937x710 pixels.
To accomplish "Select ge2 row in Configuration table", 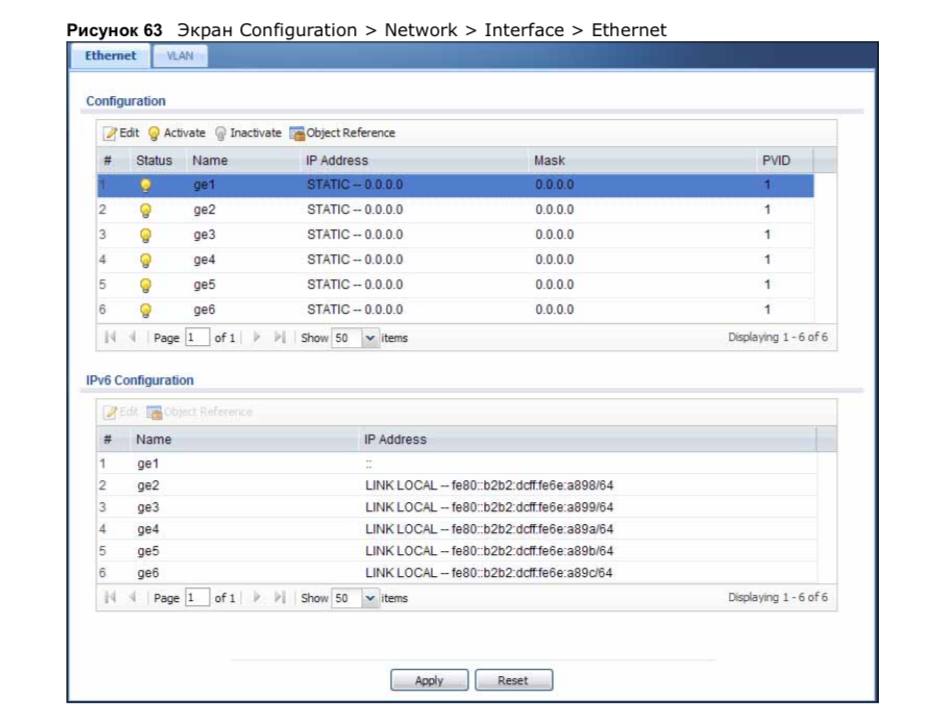I will point(455,210).
